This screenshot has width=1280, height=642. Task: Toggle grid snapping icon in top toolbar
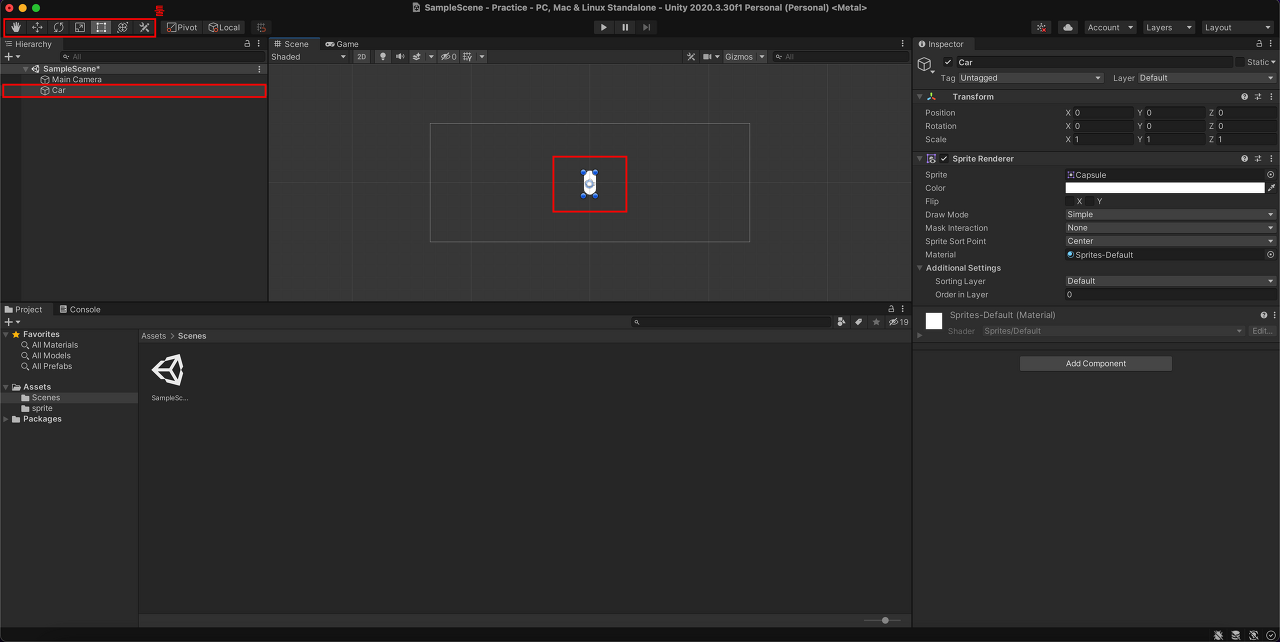tap(261, 27)
